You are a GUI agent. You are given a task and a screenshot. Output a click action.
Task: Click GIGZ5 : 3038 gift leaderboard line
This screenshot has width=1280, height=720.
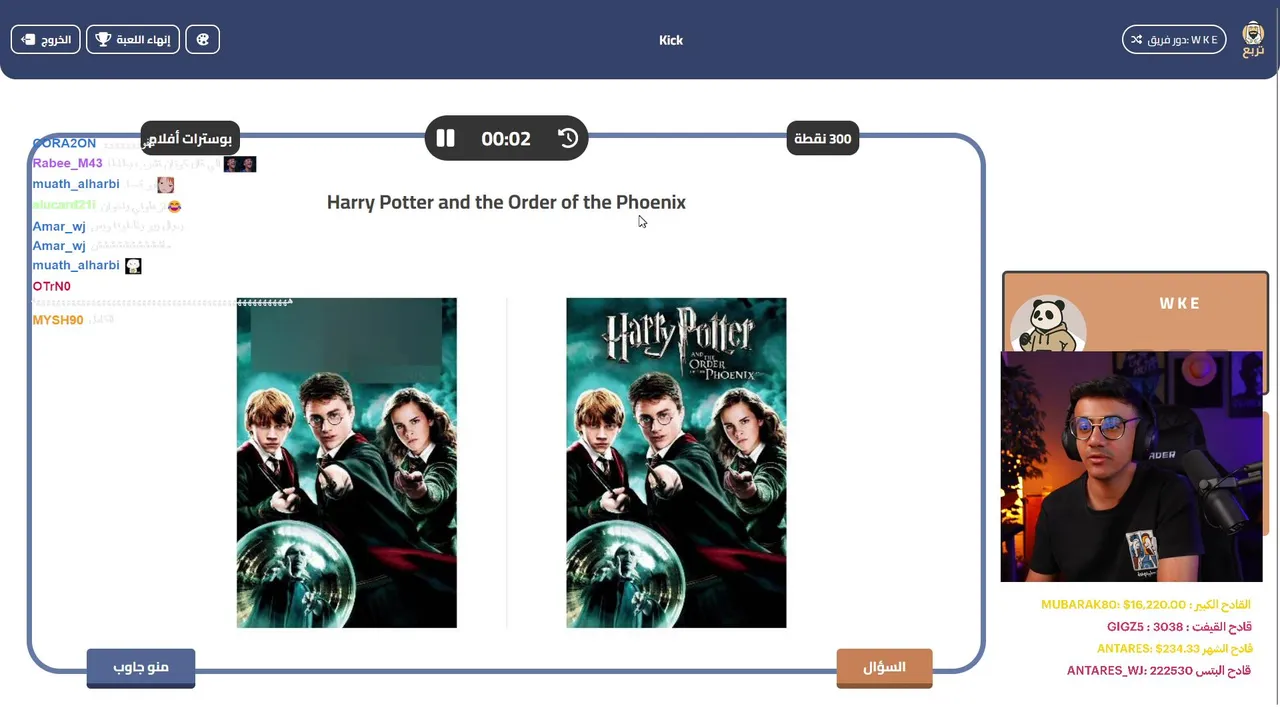(1179, 627)
